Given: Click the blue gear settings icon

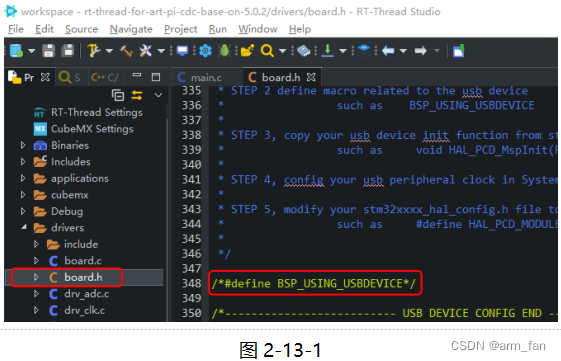Looking at the screenshot, I should click(x=205, y=51).
